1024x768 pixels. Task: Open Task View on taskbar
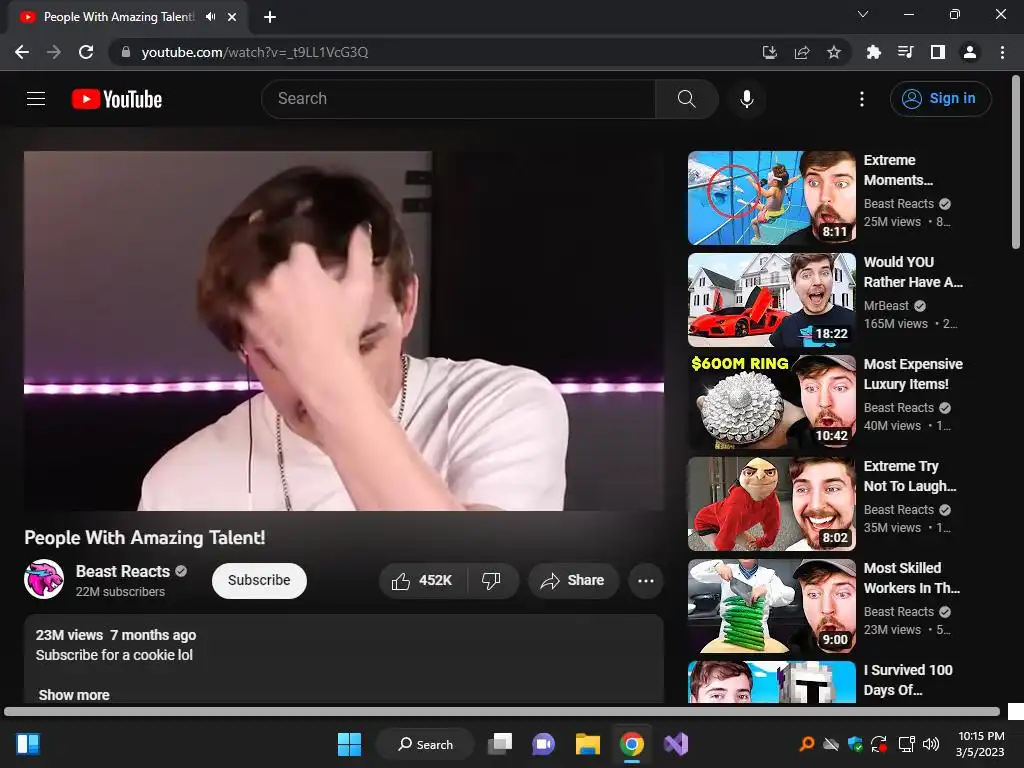(500, 744)
